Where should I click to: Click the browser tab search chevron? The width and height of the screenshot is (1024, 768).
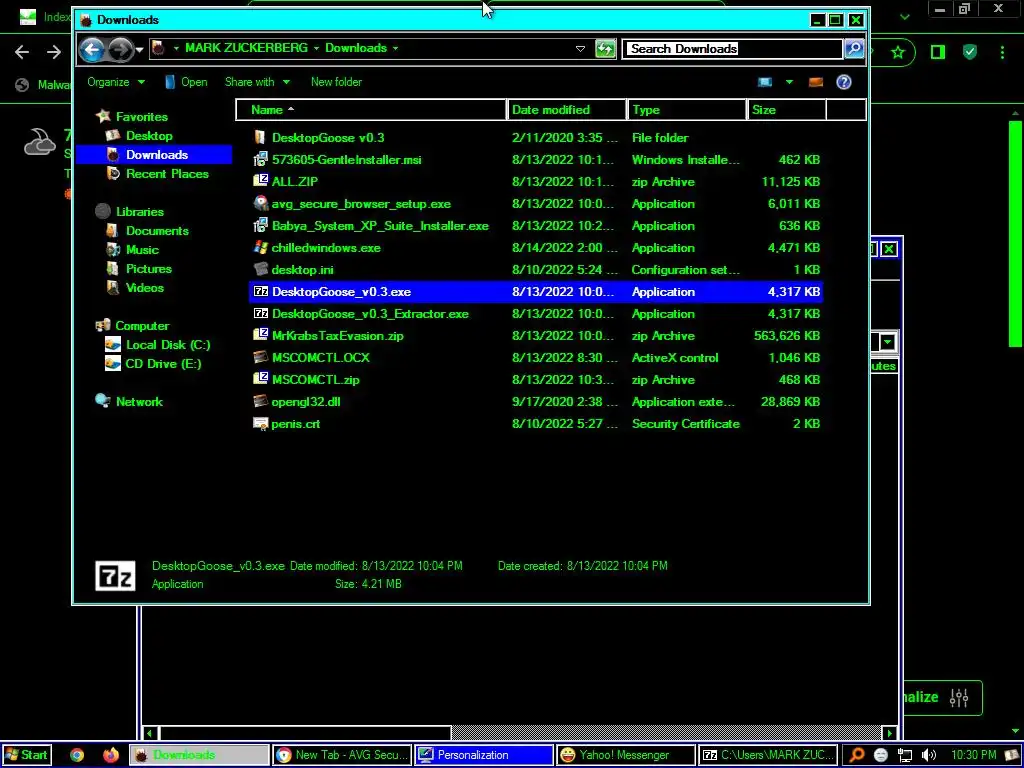pyautogui.click(x=904, y=17)
